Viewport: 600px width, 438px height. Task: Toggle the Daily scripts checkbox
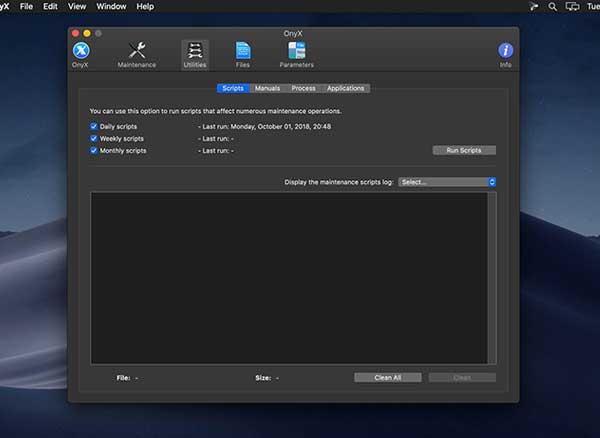click(x=94, y=126)
